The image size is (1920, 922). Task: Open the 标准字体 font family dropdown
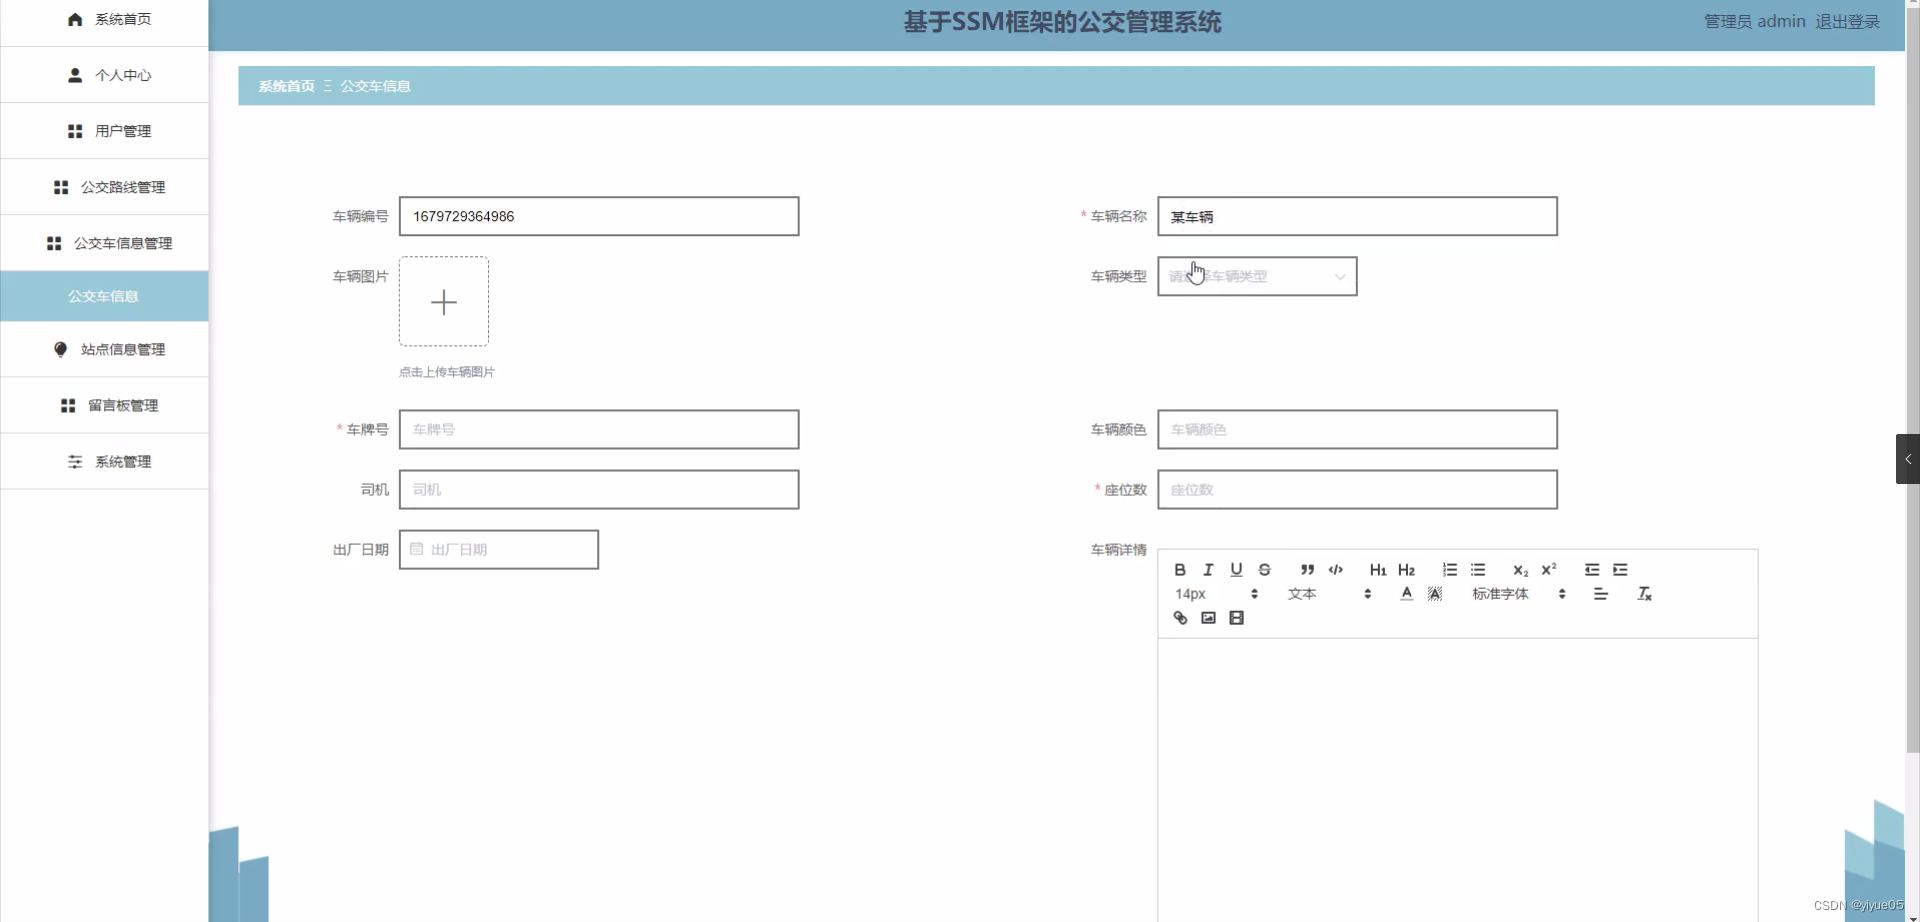point(1518,594)
